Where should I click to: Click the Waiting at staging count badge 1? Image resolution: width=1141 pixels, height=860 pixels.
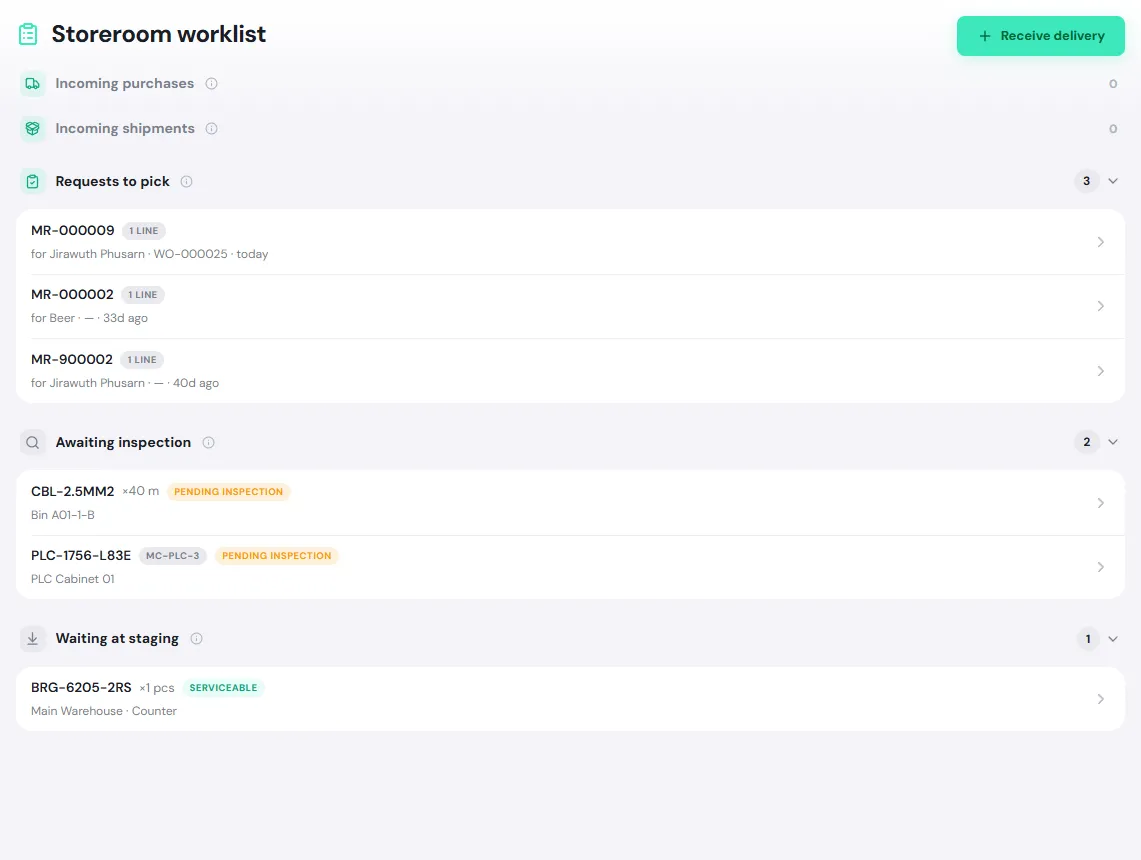click(x=1088, y=639)
